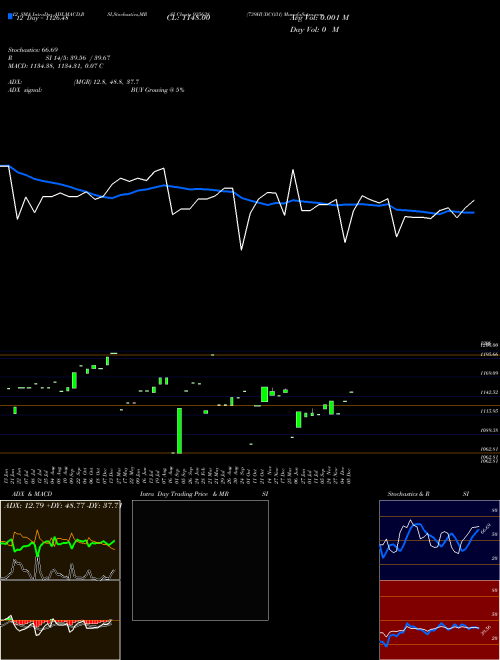Click the 12 Day SMA value label
Viewport: 500px width, 660px height.
click(41, 18)
